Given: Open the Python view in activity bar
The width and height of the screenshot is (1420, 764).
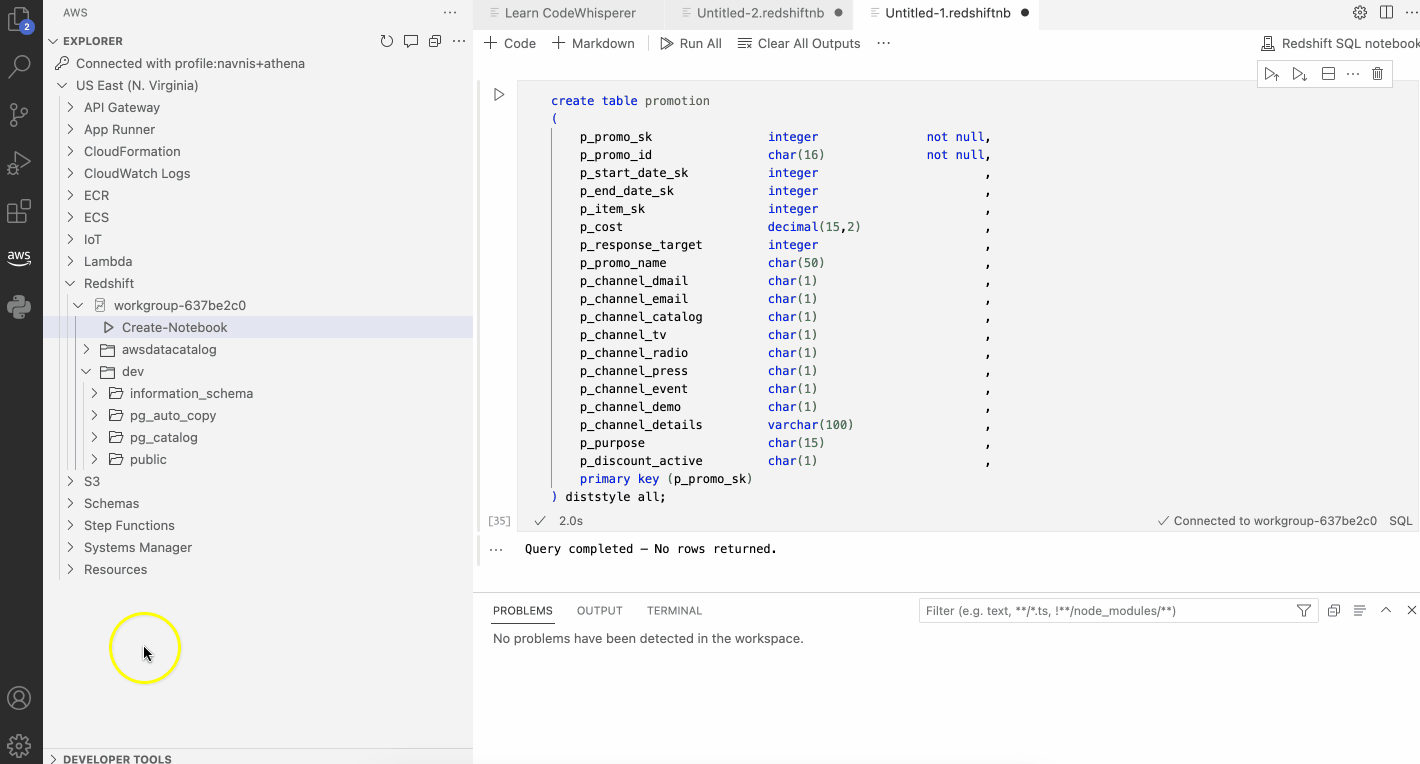Looking at the screenshot, I should [19, 307].
